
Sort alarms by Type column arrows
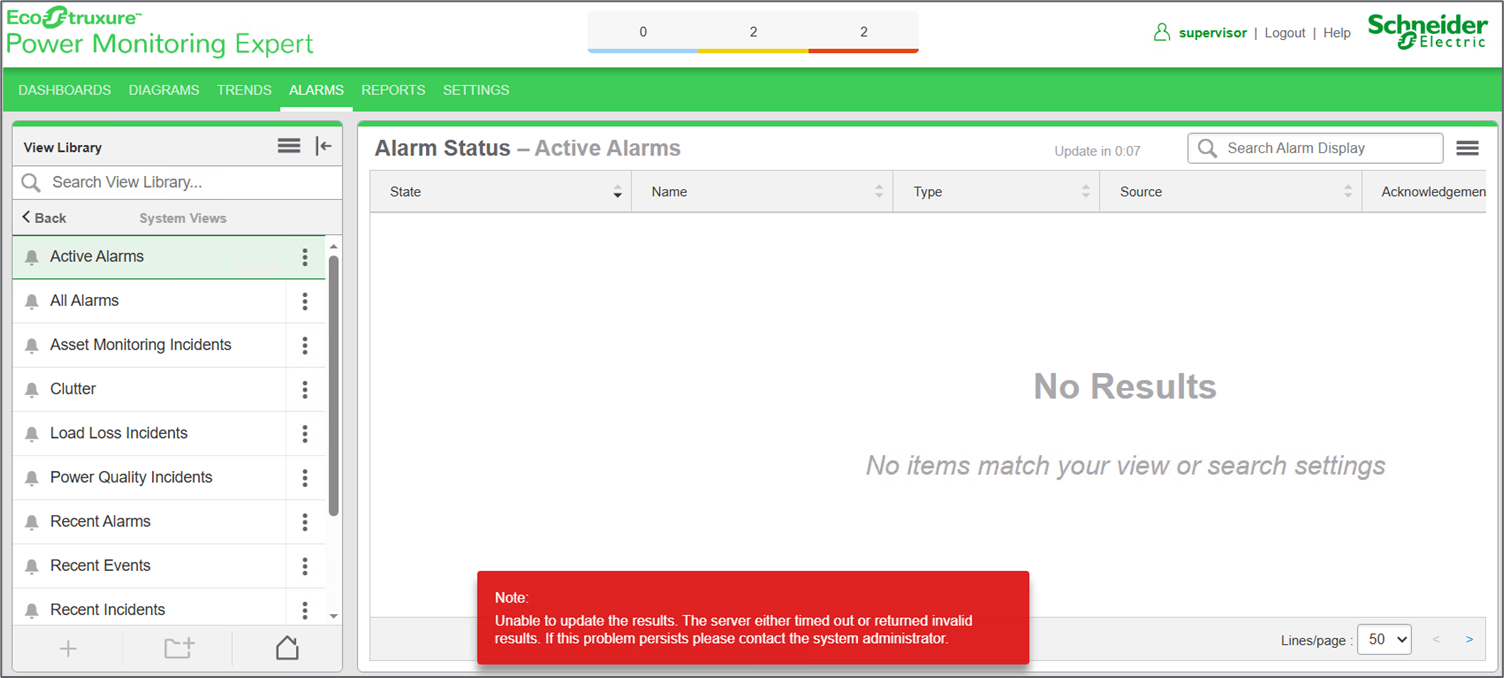click(x=1086, y=192)
